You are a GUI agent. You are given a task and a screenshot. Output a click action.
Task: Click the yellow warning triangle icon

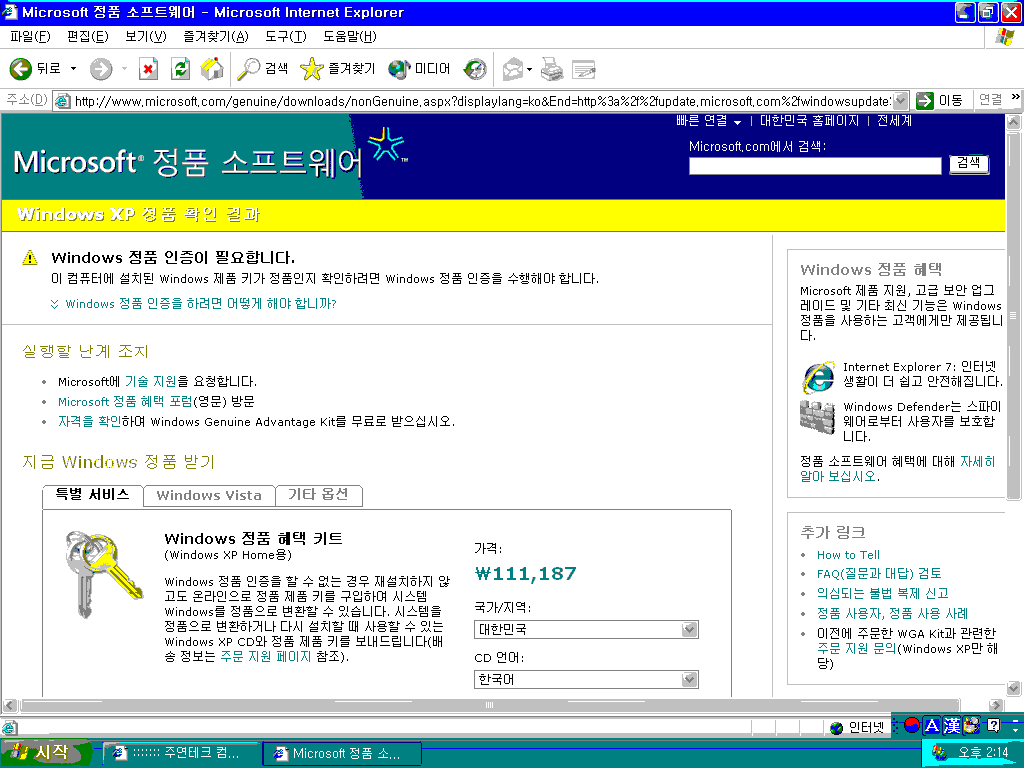30,258
